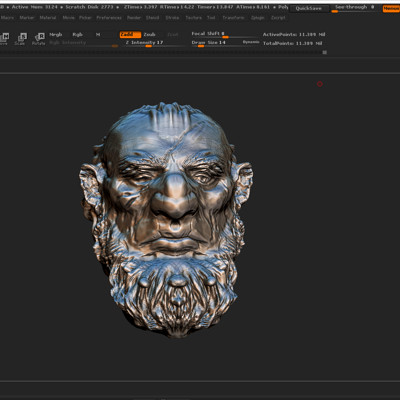Adjust the Focal Shift slider
This screenshot has height=400, width=400.
pos(224,34)
